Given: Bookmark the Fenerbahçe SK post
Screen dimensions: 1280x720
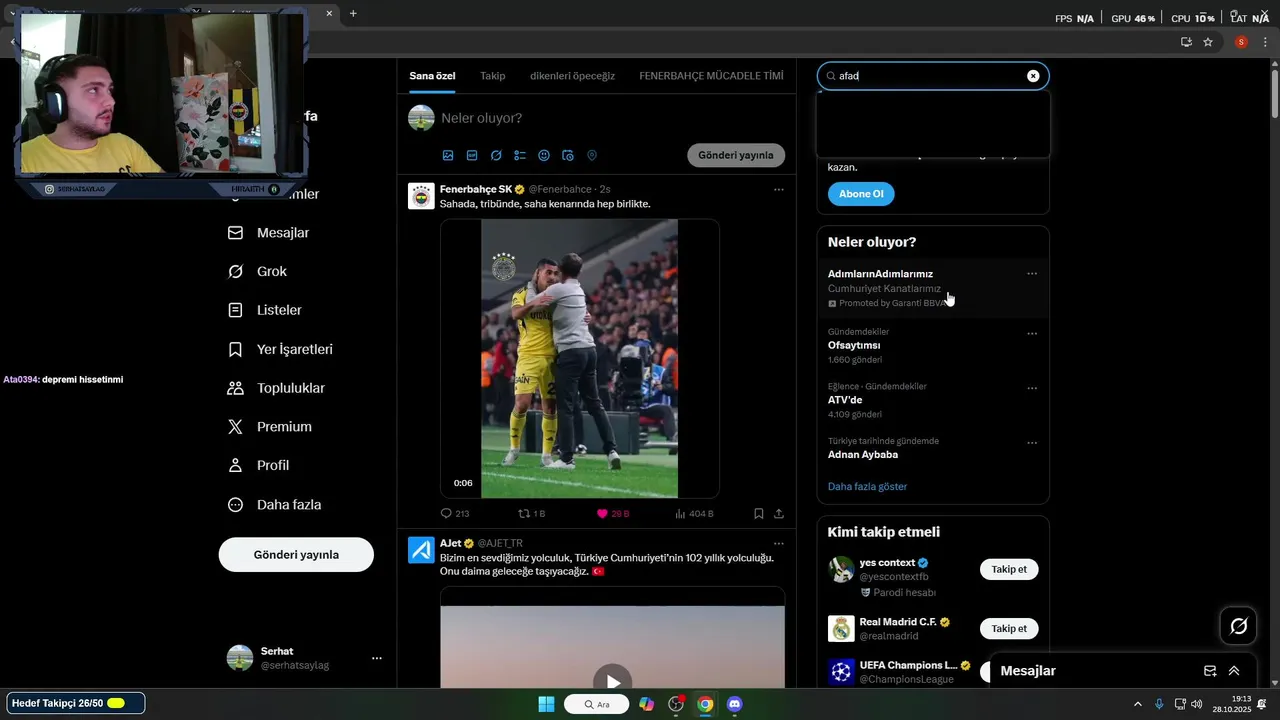Looking at the screenshot, I should click(x=759, y=513).
